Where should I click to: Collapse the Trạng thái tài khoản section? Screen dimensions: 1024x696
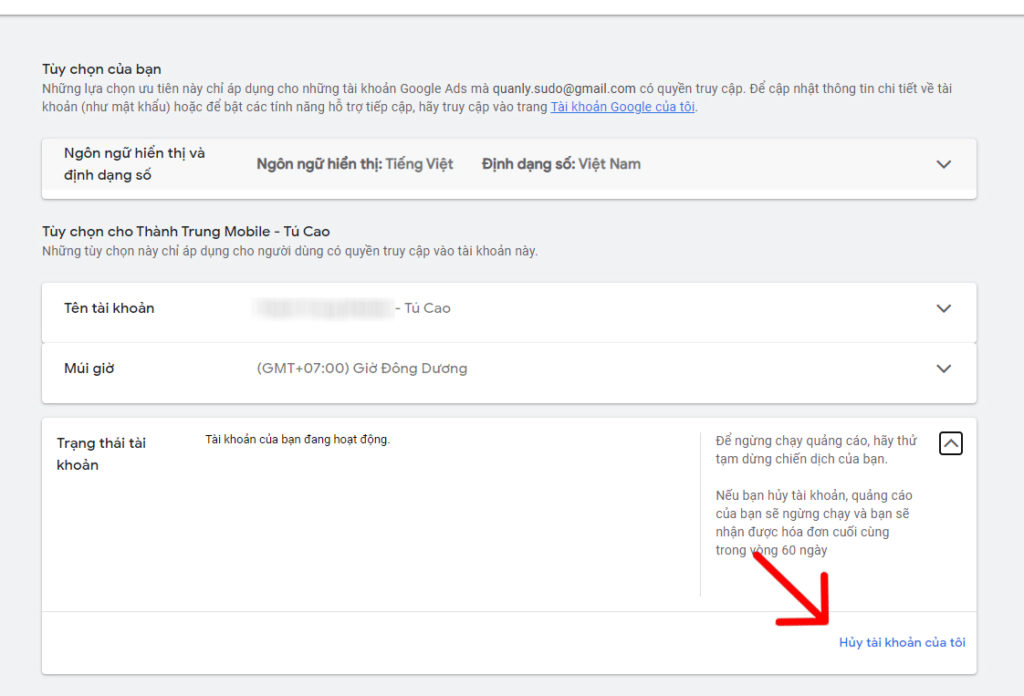point(950,443)
